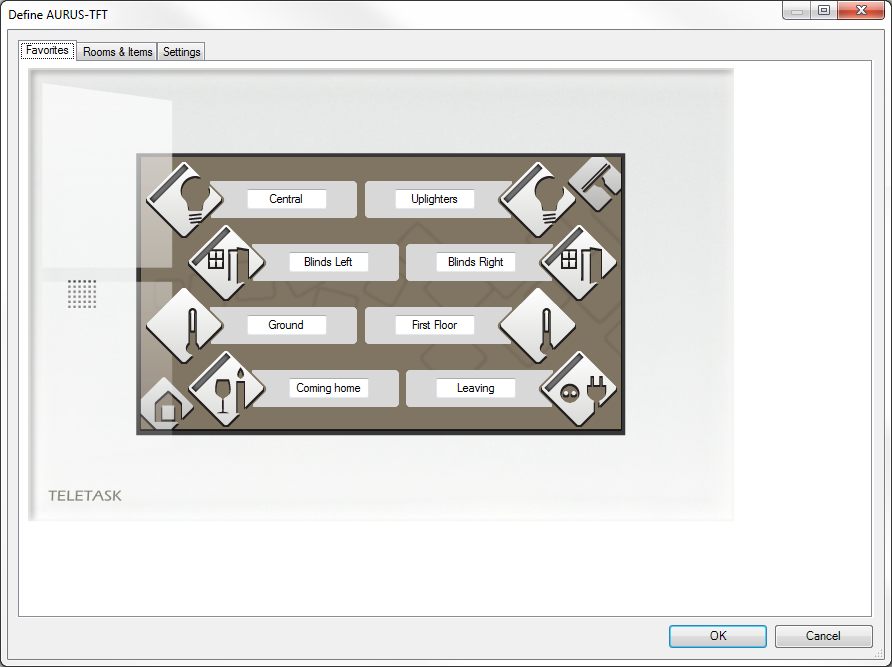Viewport: 892px width, 667px height.
Task: Select the Favorites tab
Action: pos(48,51)
